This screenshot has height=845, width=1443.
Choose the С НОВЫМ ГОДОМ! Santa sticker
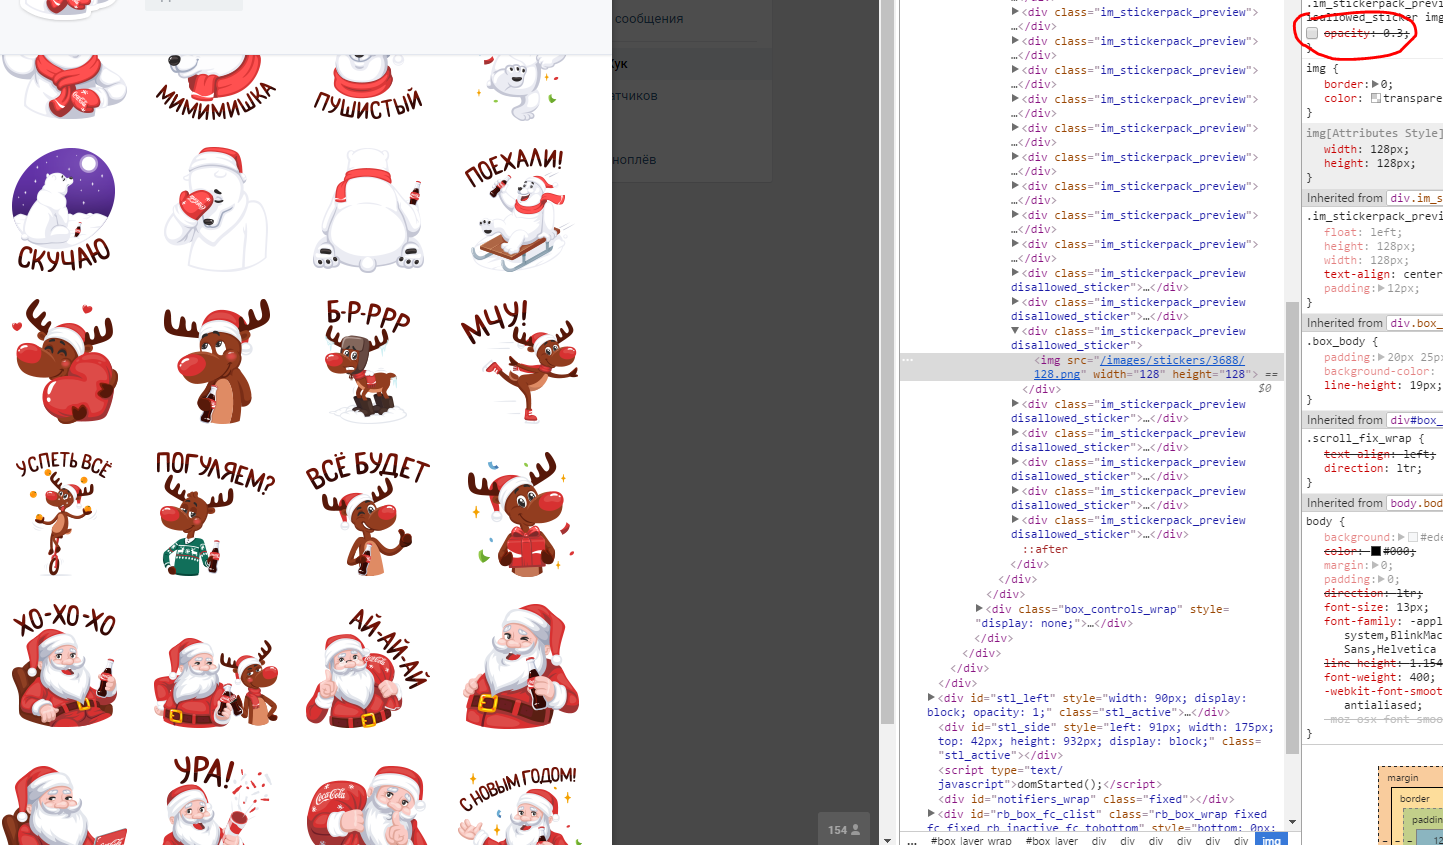[517, 804]
